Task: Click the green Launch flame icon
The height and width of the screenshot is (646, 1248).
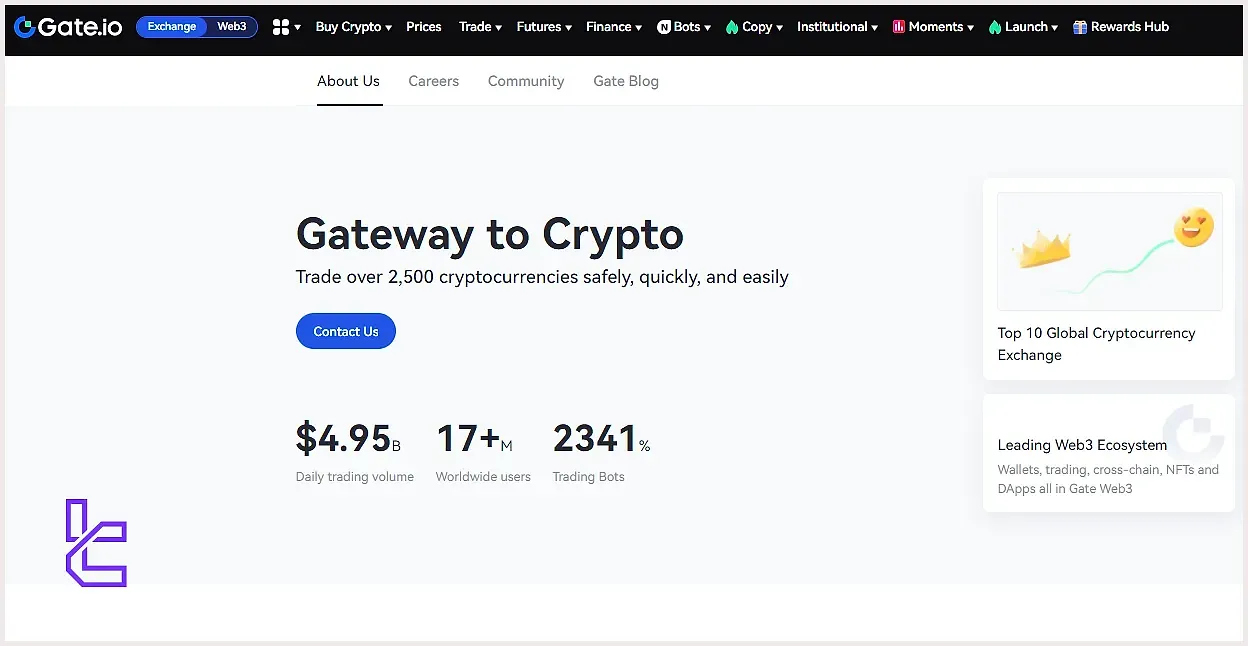Action: click(995, 27)
